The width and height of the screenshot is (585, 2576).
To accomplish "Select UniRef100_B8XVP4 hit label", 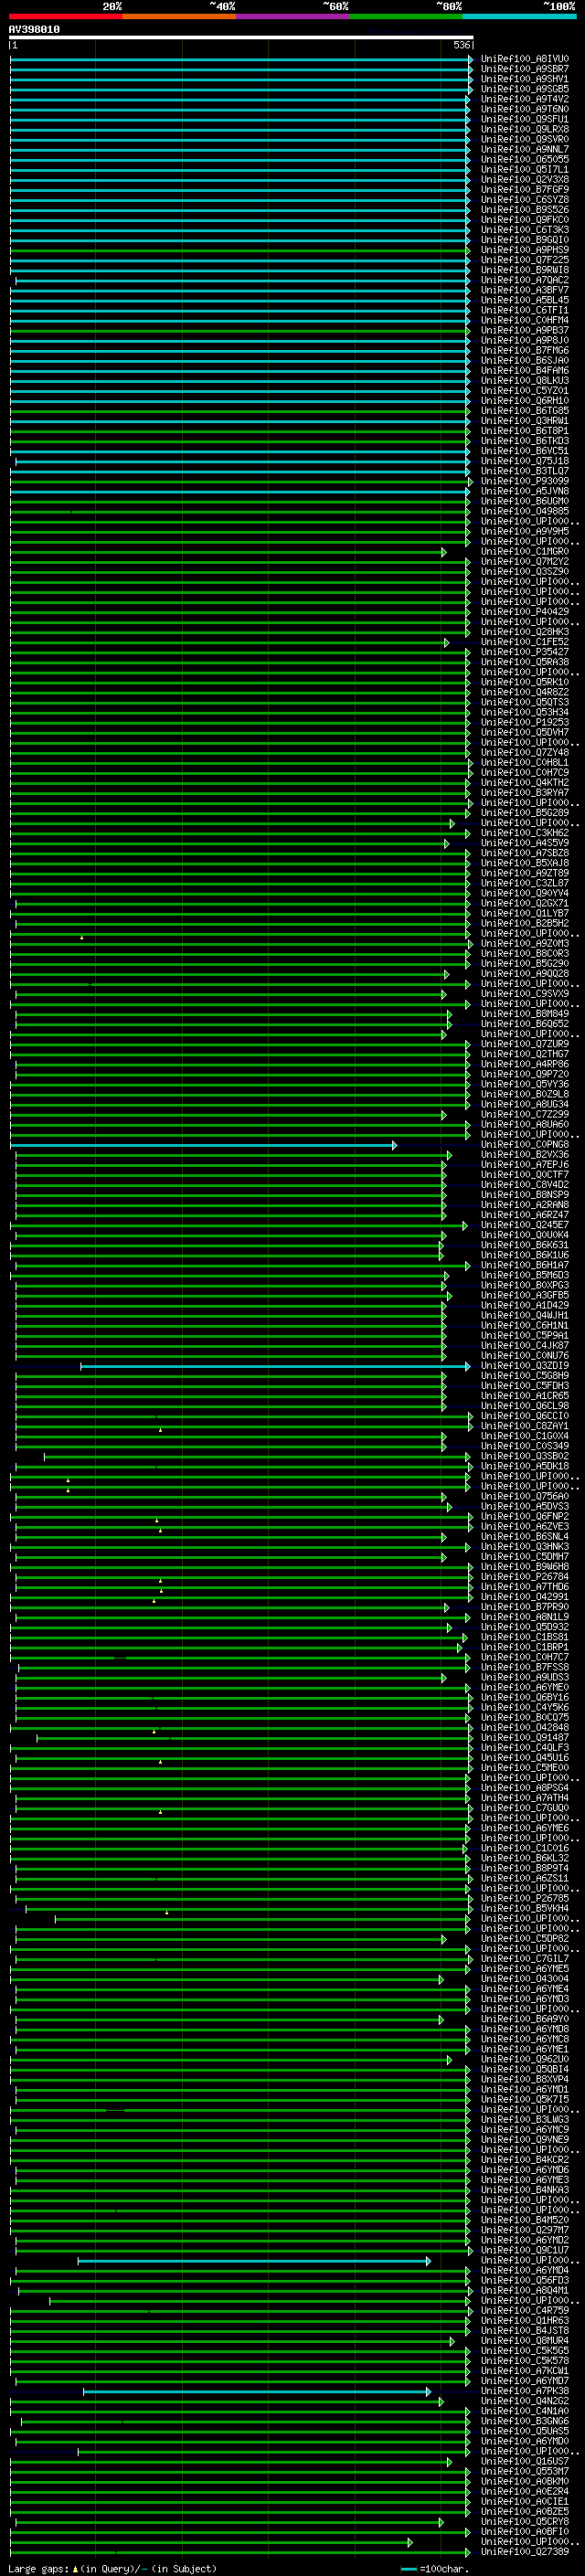I will [524, 2080].
